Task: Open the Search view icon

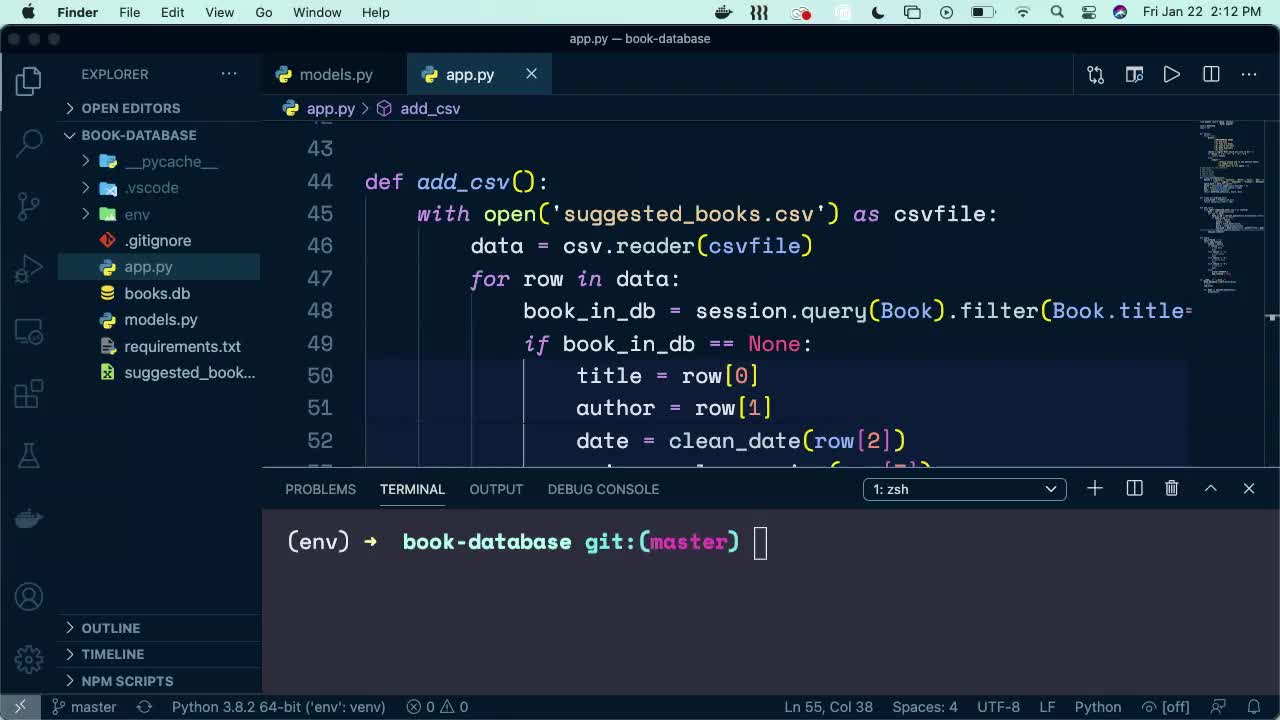Action: click(x=29, y=143)
